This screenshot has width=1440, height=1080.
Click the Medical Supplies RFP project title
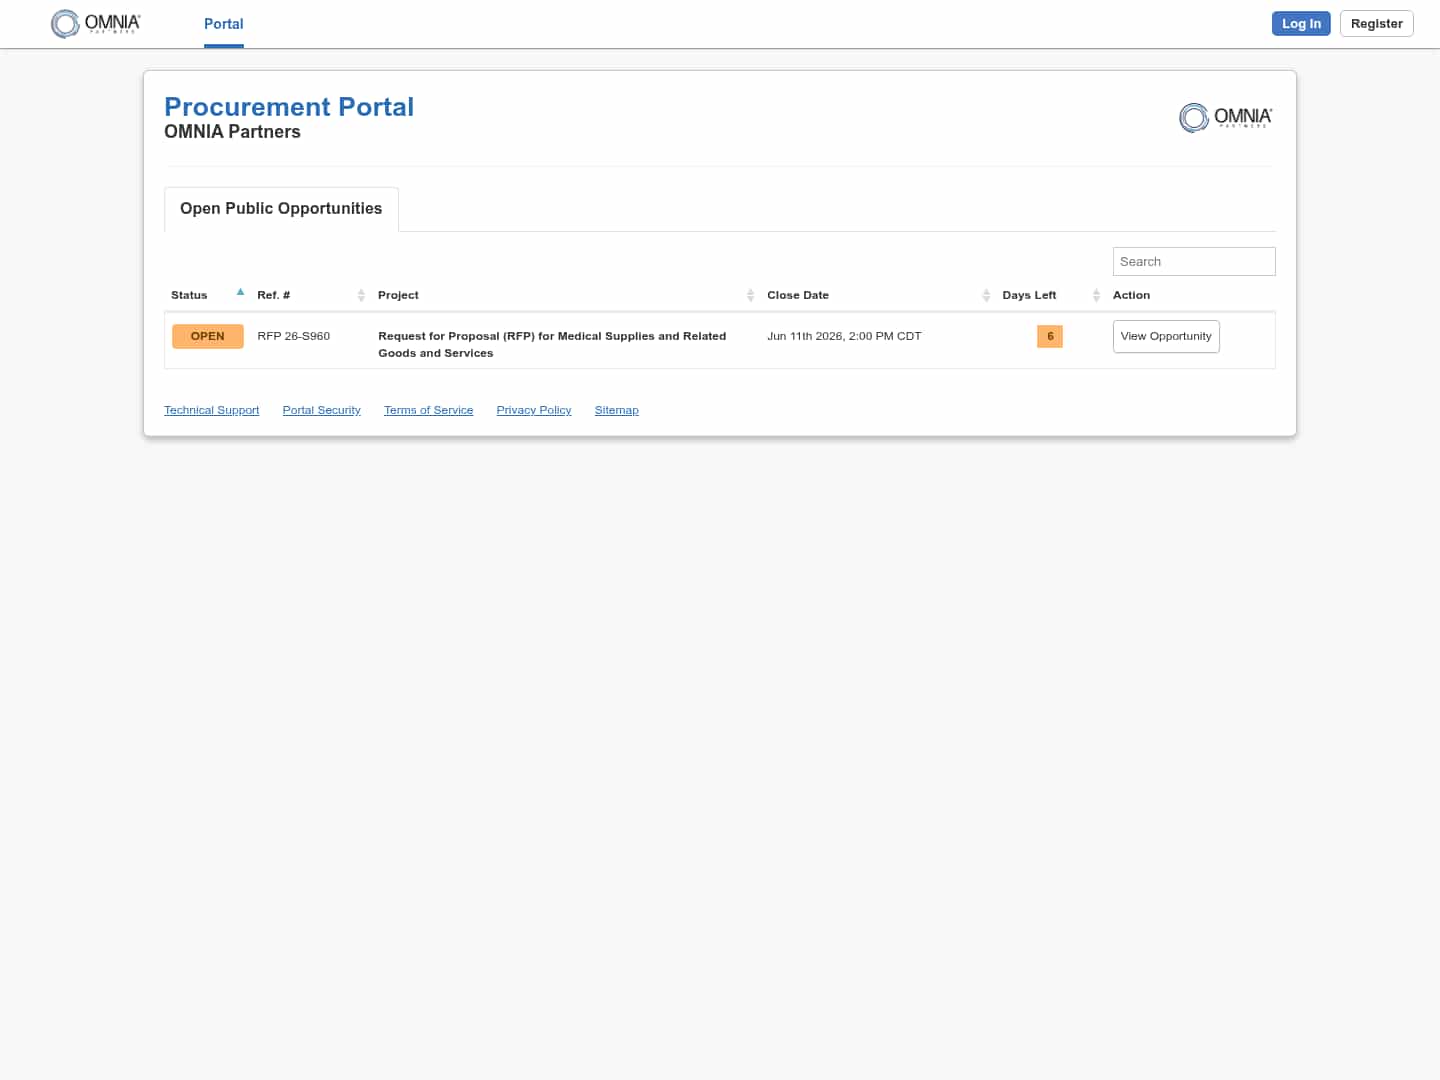tap(552, 344)
